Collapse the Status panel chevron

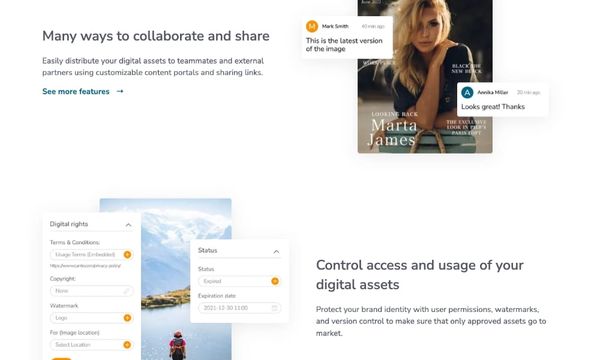pyautogui.click(x=276, y=251)
